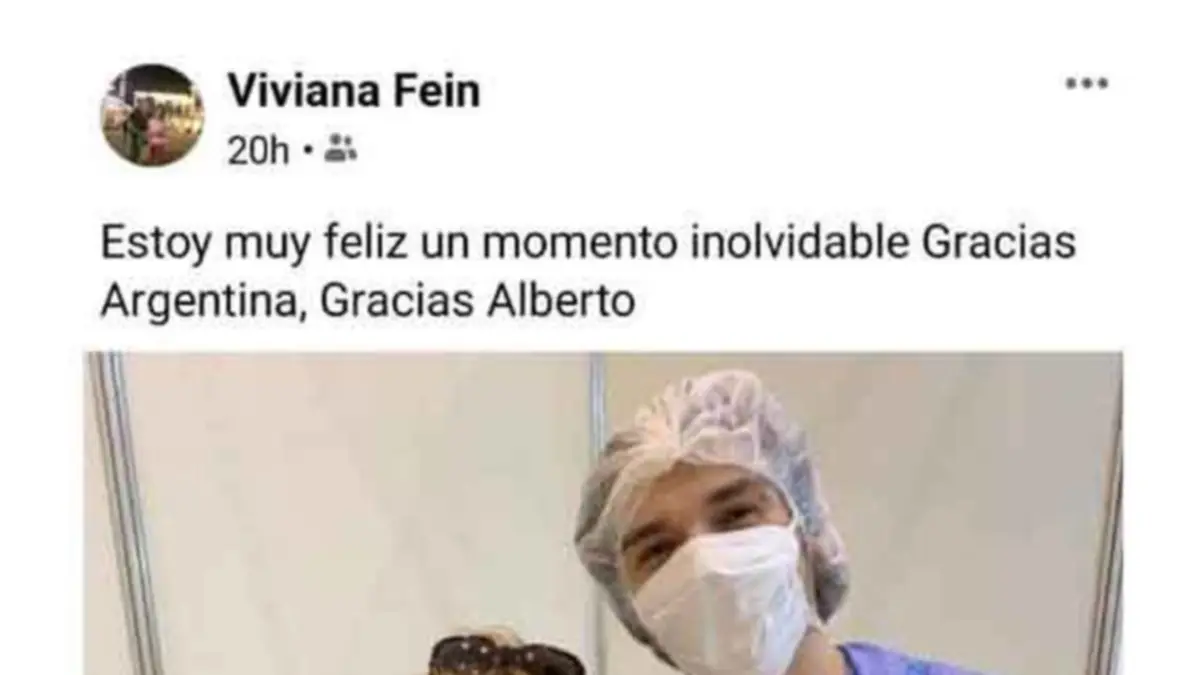Tap the blue scrubs shoulder in the photo
Image resolution: width=1200 pixels, height=675 pixels.
click(x=880, y=658)
